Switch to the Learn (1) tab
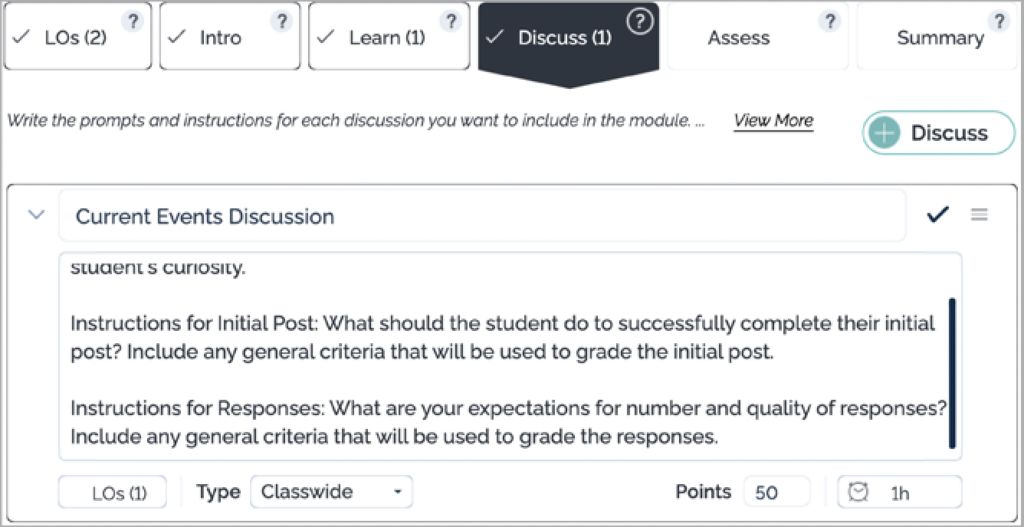Viewport: 1024px width, 527px height. click(389, 37)
